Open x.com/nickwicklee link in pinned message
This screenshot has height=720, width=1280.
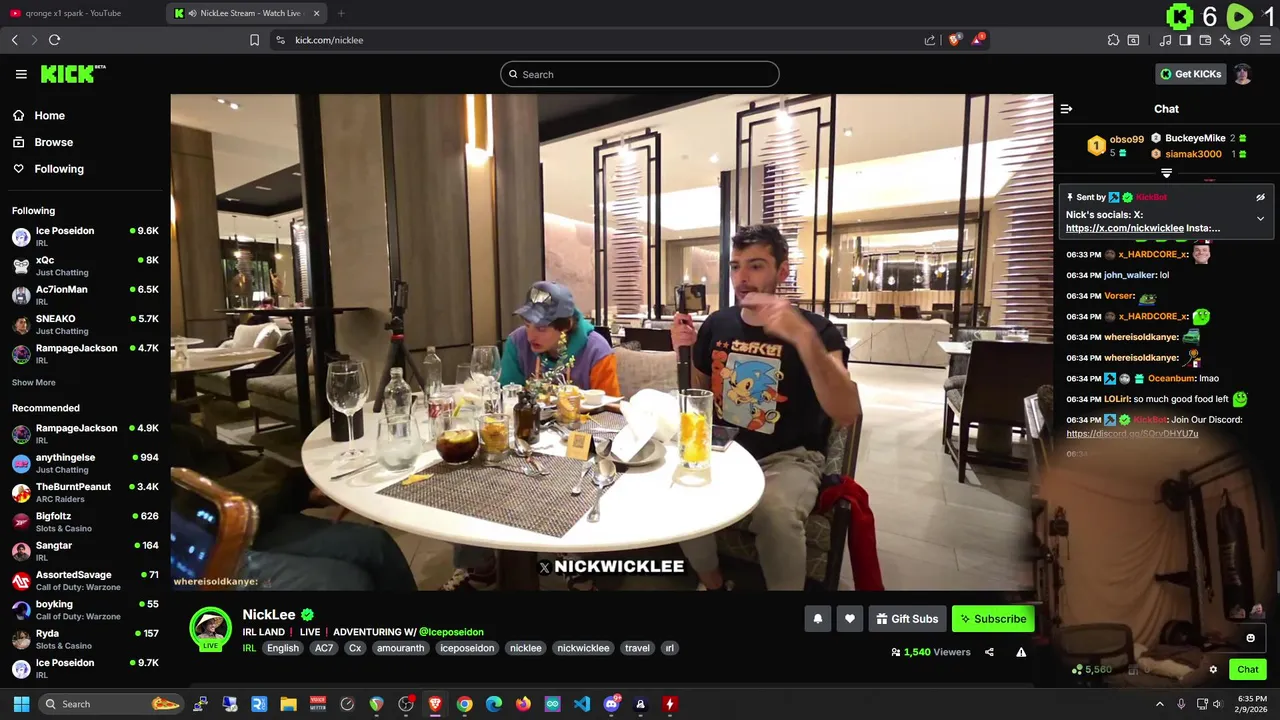[1124, 228]
